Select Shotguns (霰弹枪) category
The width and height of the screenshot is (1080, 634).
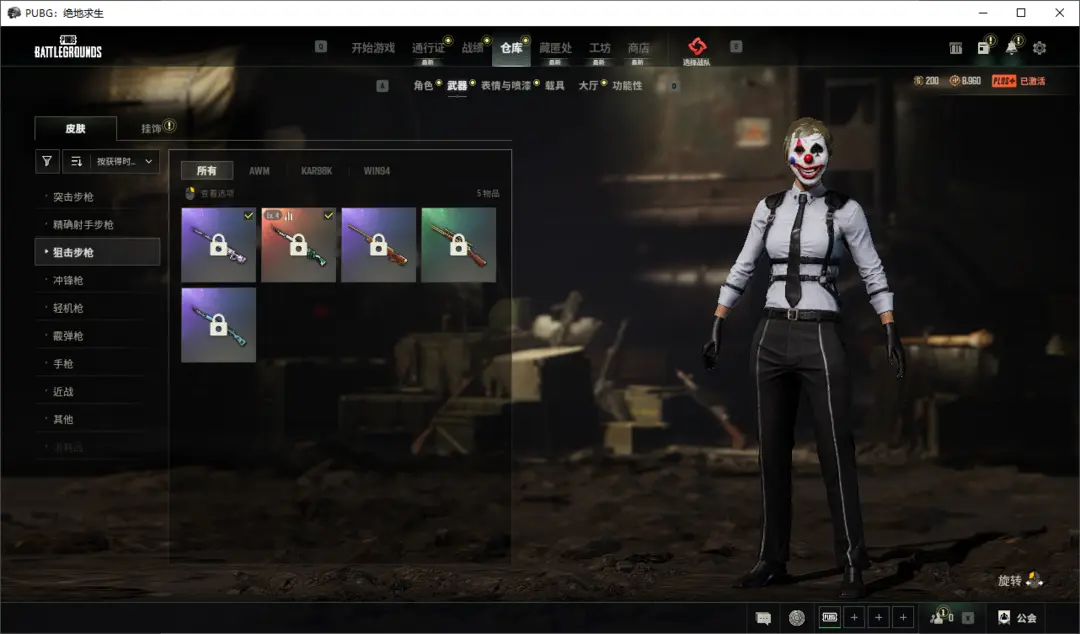click(x=97, y=336)
